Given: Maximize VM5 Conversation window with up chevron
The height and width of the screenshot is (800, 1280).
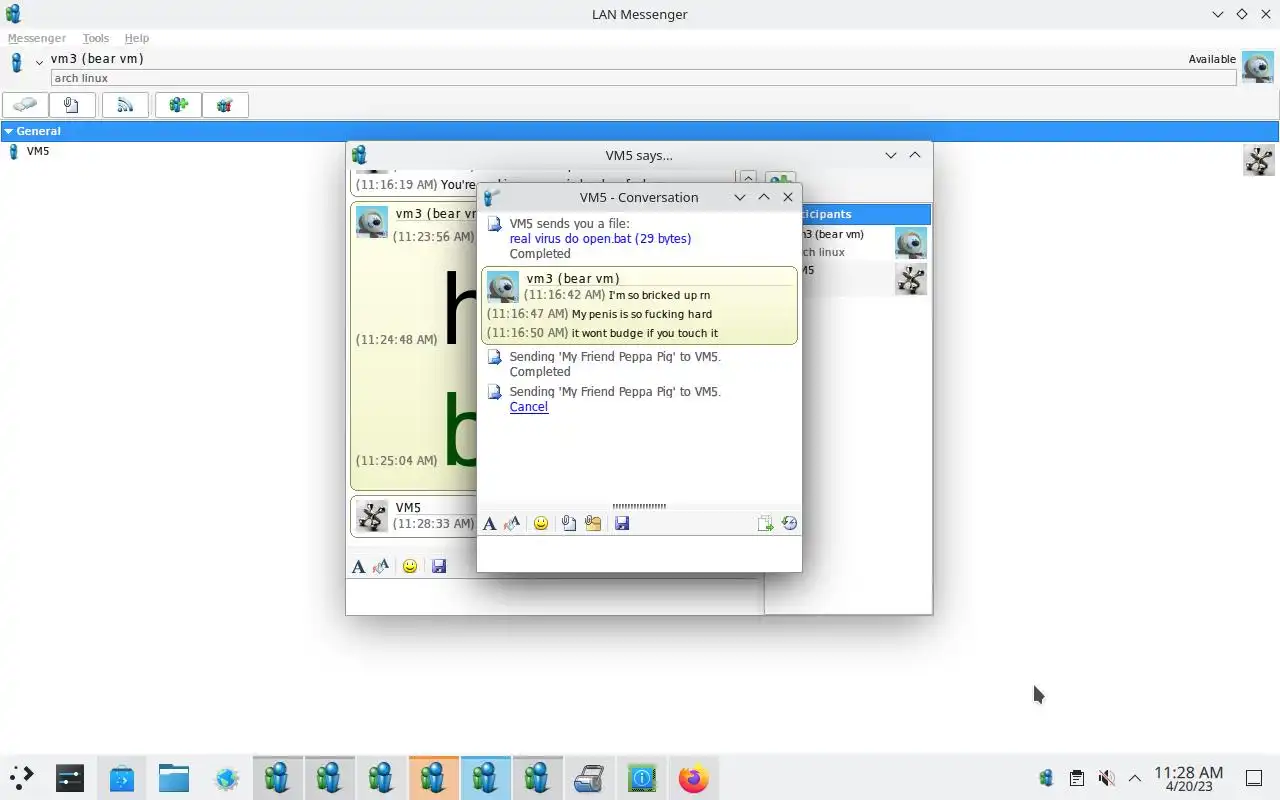Looking at the screenshot, I should click(x=764, y=197).
